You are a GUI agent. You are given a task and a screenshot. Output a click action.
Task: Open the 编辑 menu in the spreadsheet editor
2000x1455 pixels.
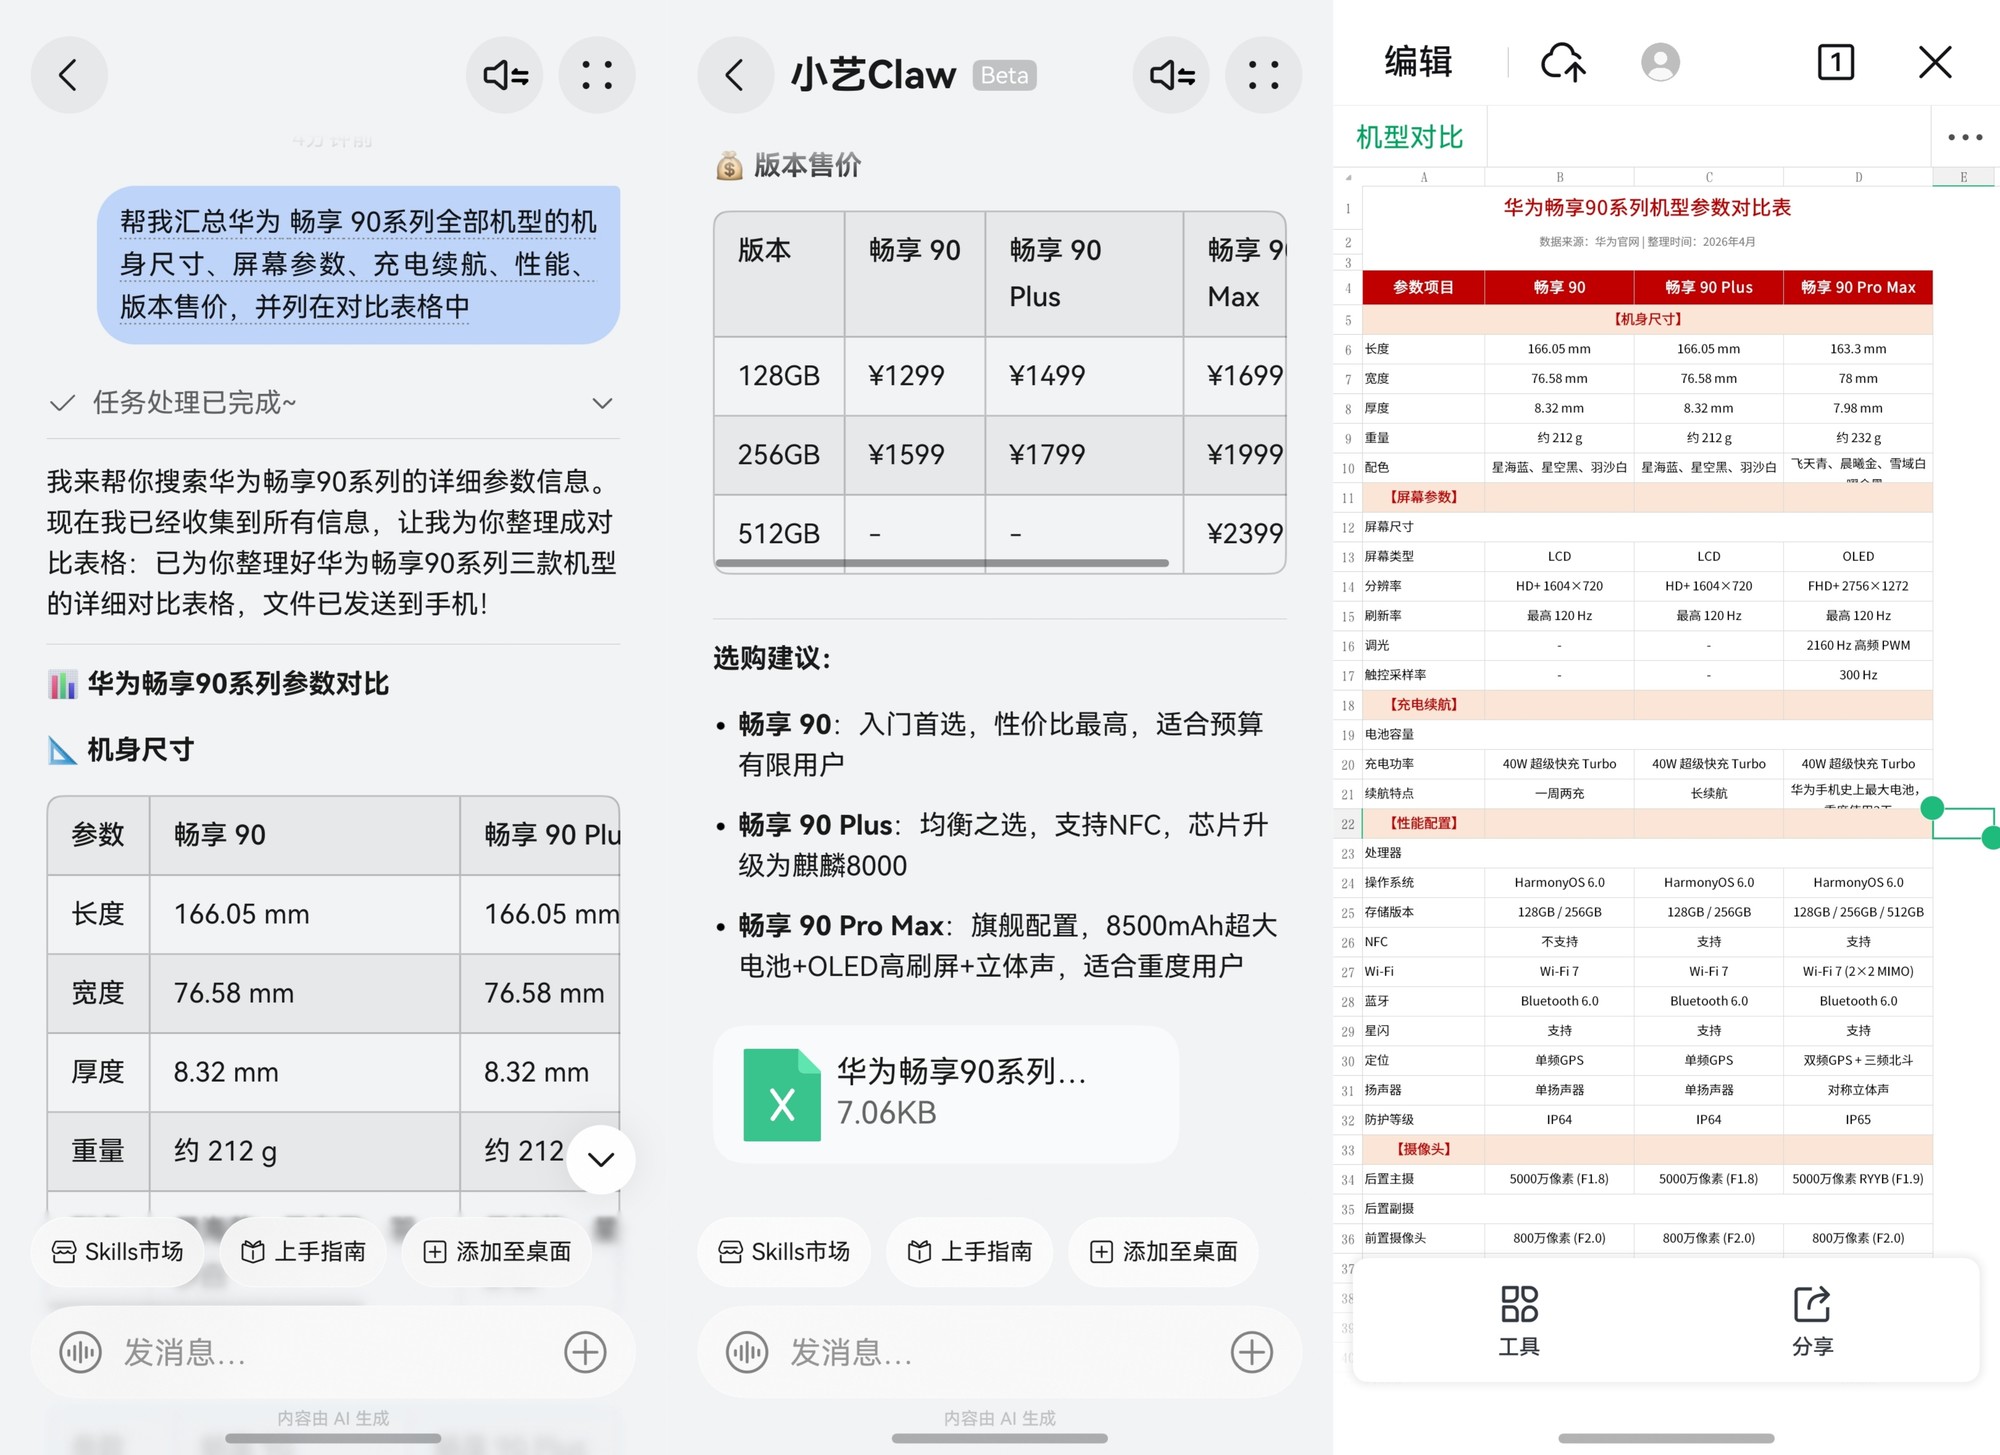click(x=1420, y=62)
